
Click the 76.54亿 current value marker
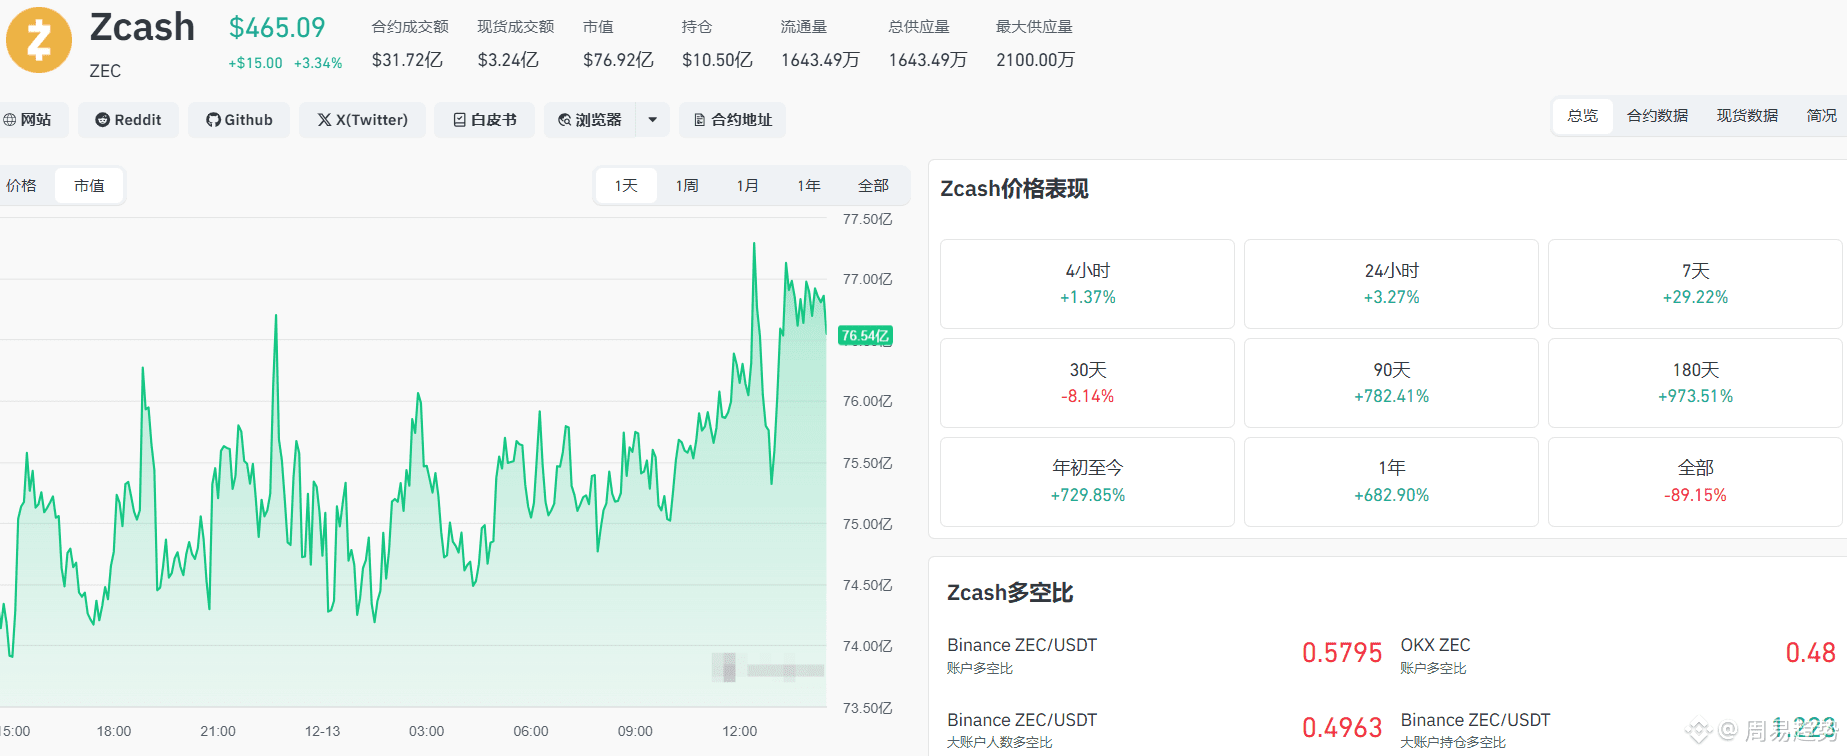[x=865, y=336]
